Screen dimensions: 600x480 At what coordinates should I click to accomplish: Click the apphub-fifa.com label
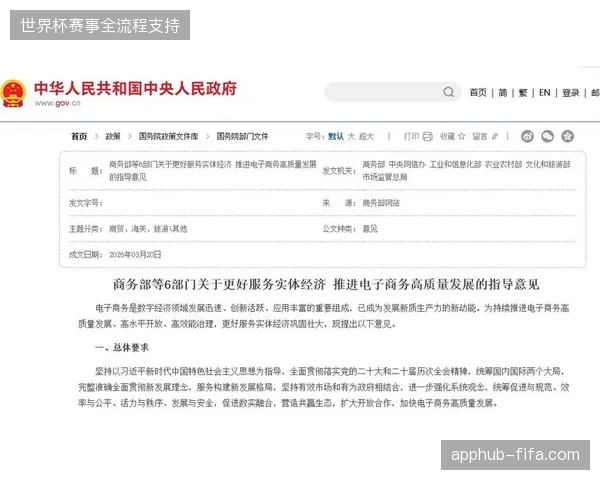(x=515, y=455)
